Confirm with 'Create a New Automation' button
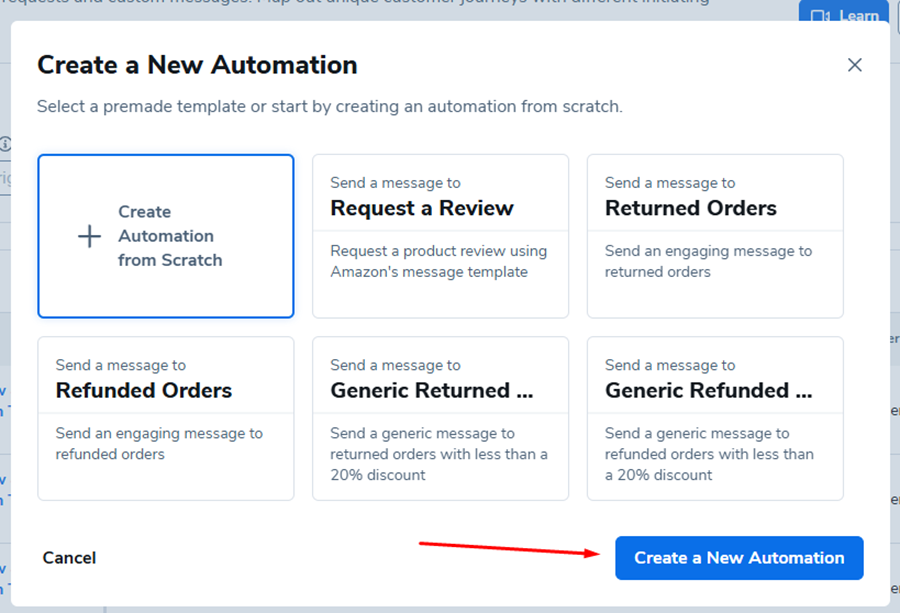This screenshot has width=900, height=613. [739, 558]
